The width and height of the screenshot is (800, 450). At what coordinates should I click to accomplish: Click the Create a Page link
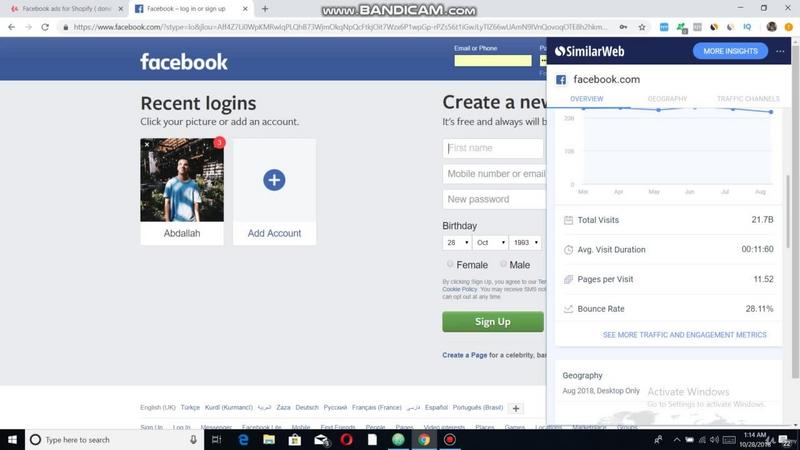point(464,355)
